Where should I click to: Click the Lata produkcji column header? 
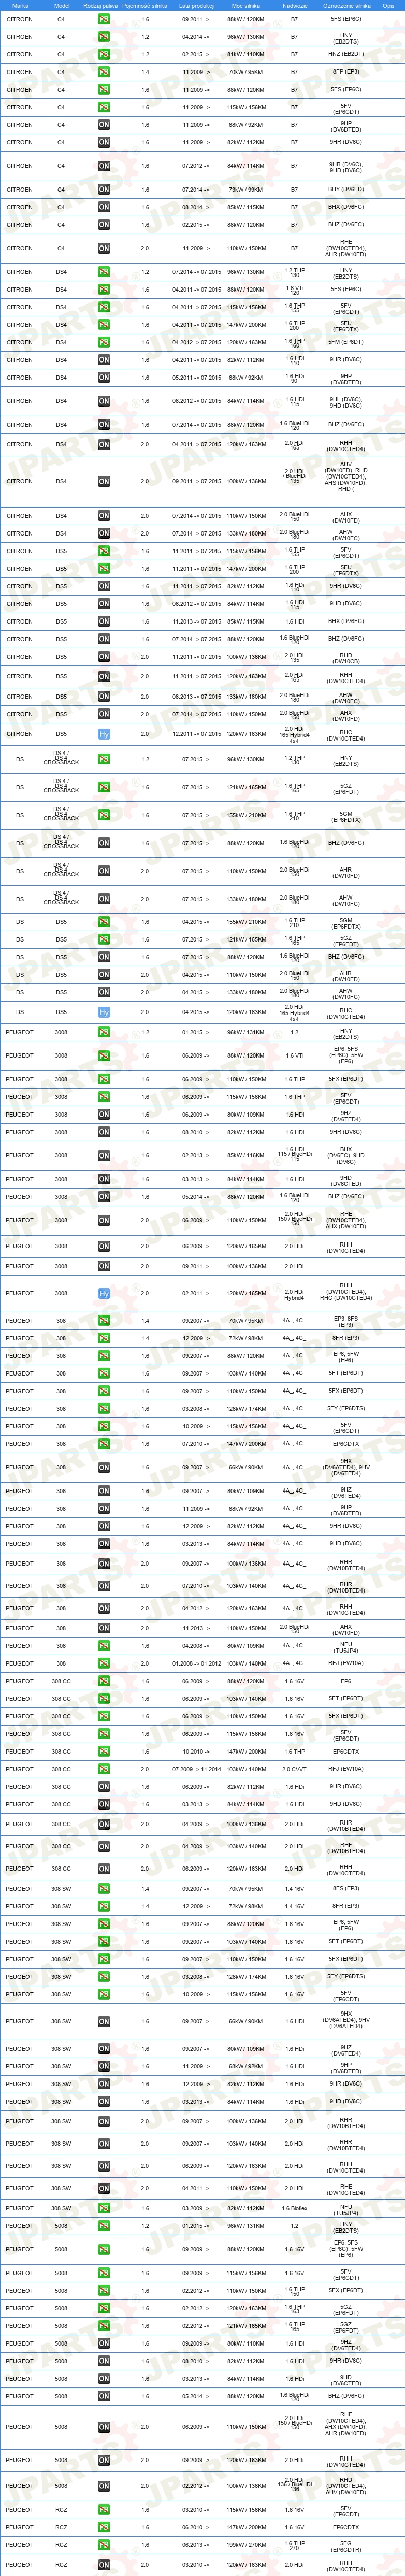click(x=196, y=5)
